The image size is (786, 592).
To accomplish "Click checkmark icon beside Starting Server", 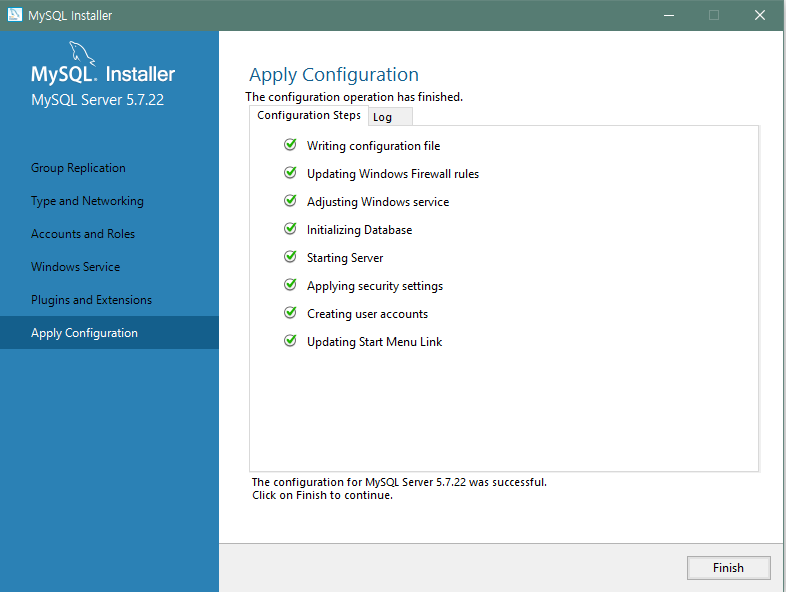I will pos(290,257).
